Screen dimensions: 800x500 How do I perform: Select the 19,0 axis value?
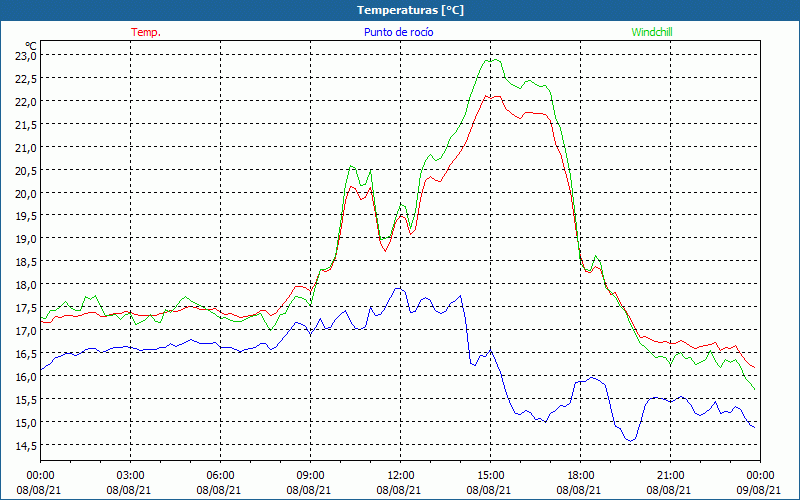[26, 239]
